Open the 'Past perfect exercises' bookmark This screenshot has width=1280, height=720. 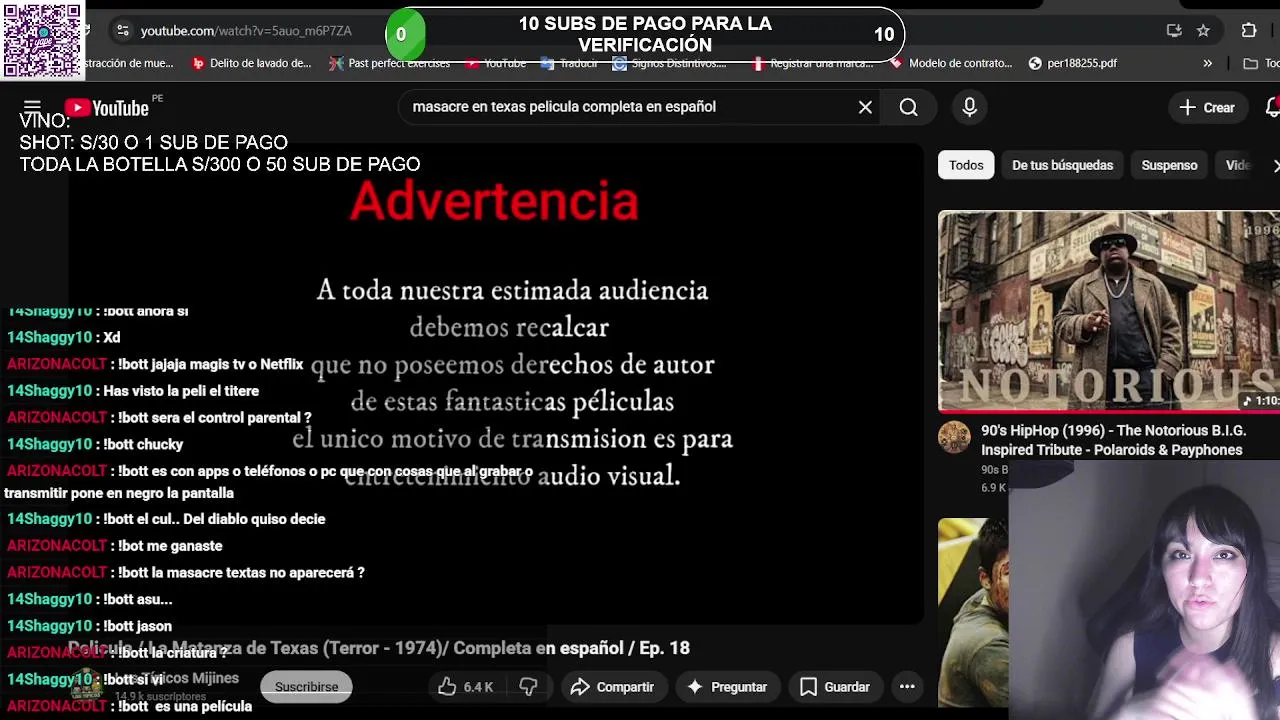point(390,63)
